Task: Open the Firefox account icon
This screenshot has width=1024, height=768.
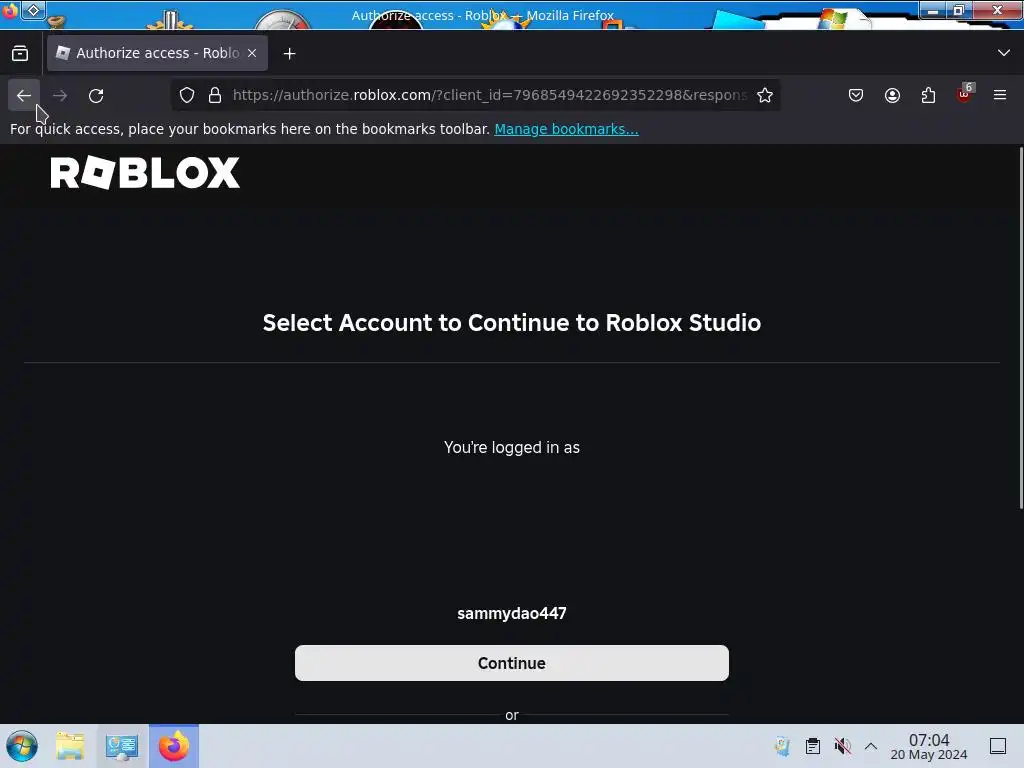Action: click(892, 95)
